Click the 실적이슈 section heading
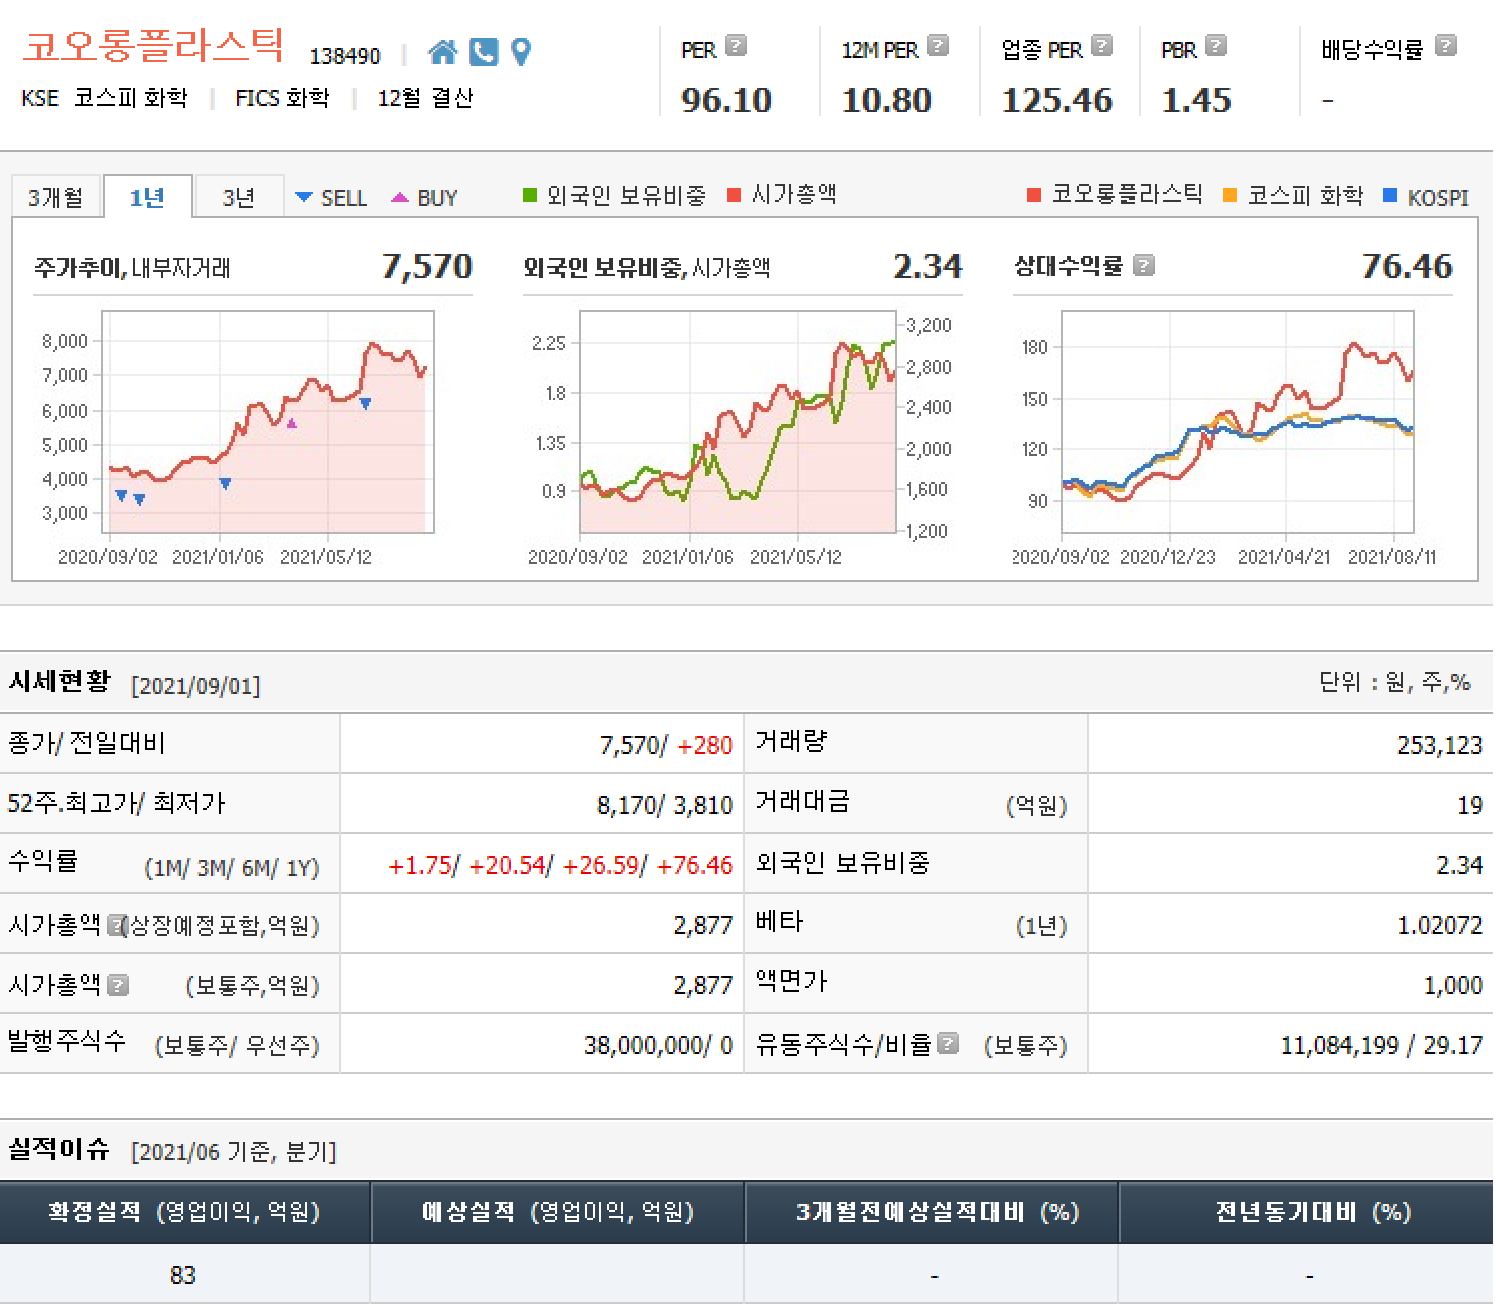 pos(59,1148)
